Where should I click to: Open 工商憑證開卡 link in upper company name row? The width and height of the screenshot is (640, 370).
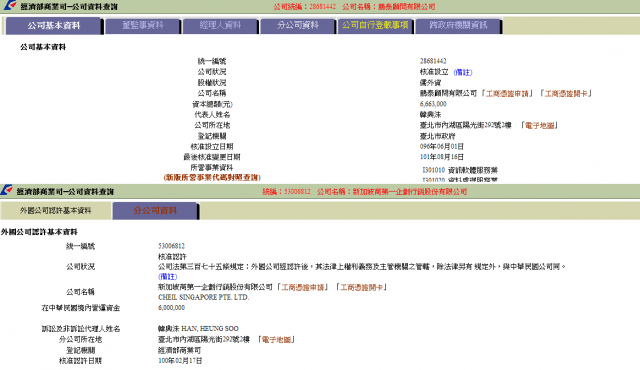tap(566, 94)
